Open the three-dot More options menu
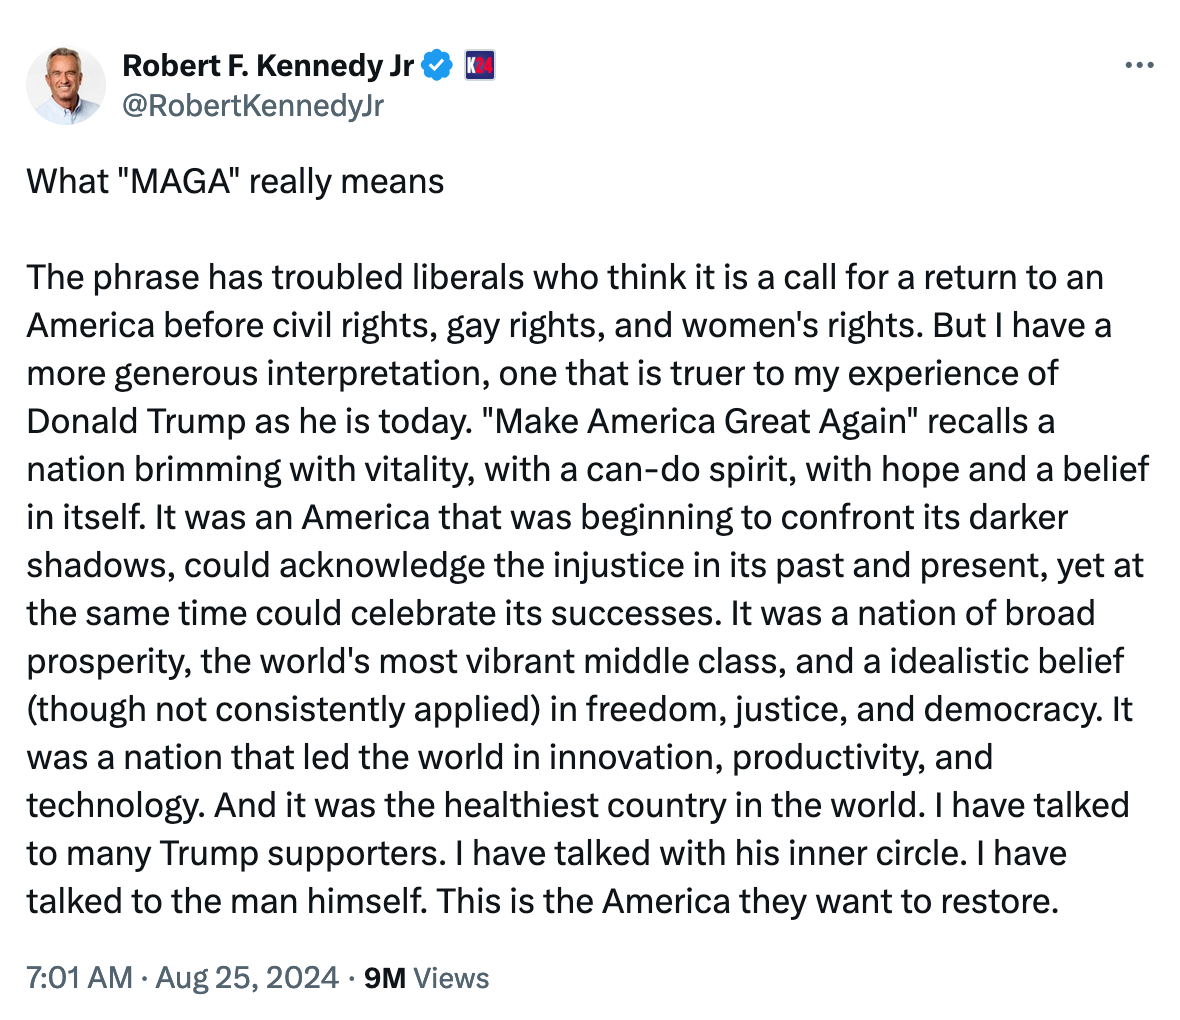The image size is (1180, 1020). point(1139,66)
